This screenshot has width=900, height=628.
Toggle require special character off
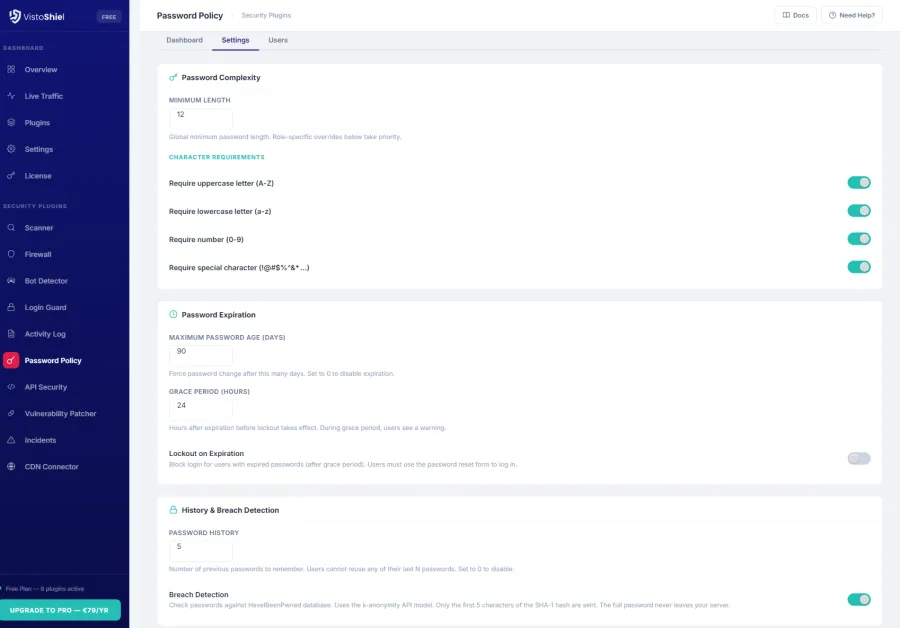(x=858, y=266)
